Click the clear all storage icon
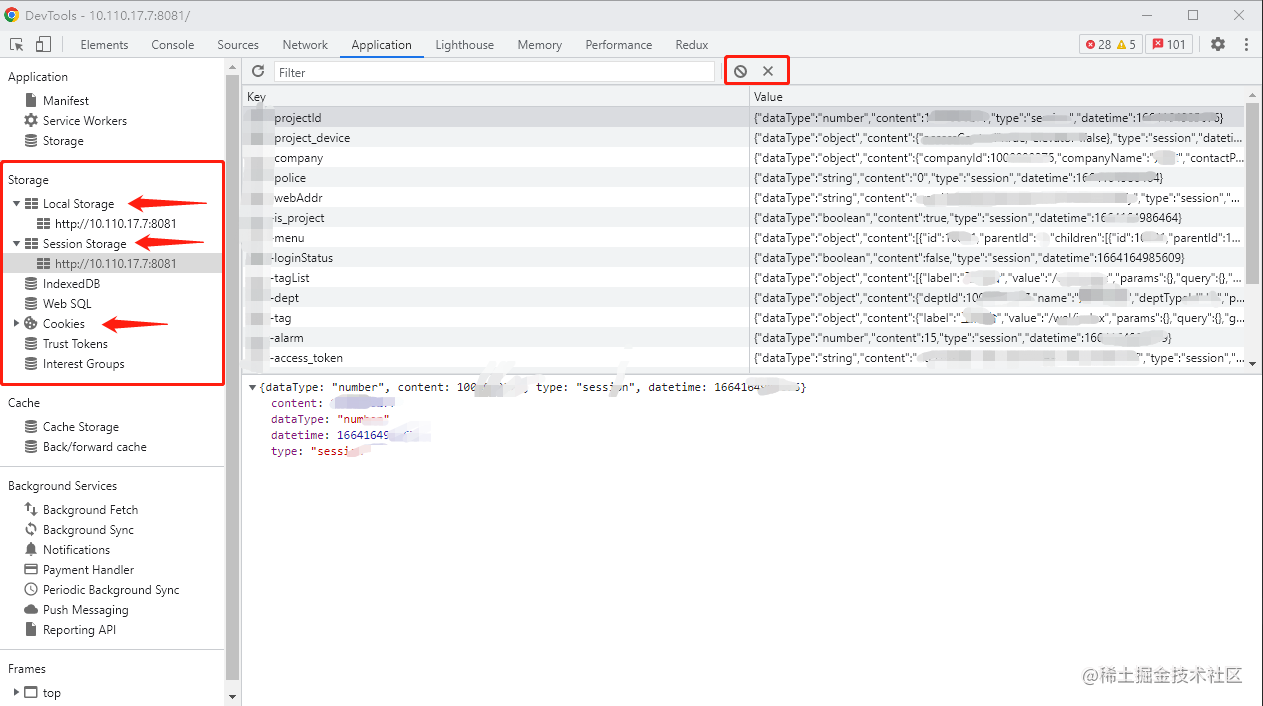The height and width of the screenshot is (706, 1263). [x=740, y=71]
